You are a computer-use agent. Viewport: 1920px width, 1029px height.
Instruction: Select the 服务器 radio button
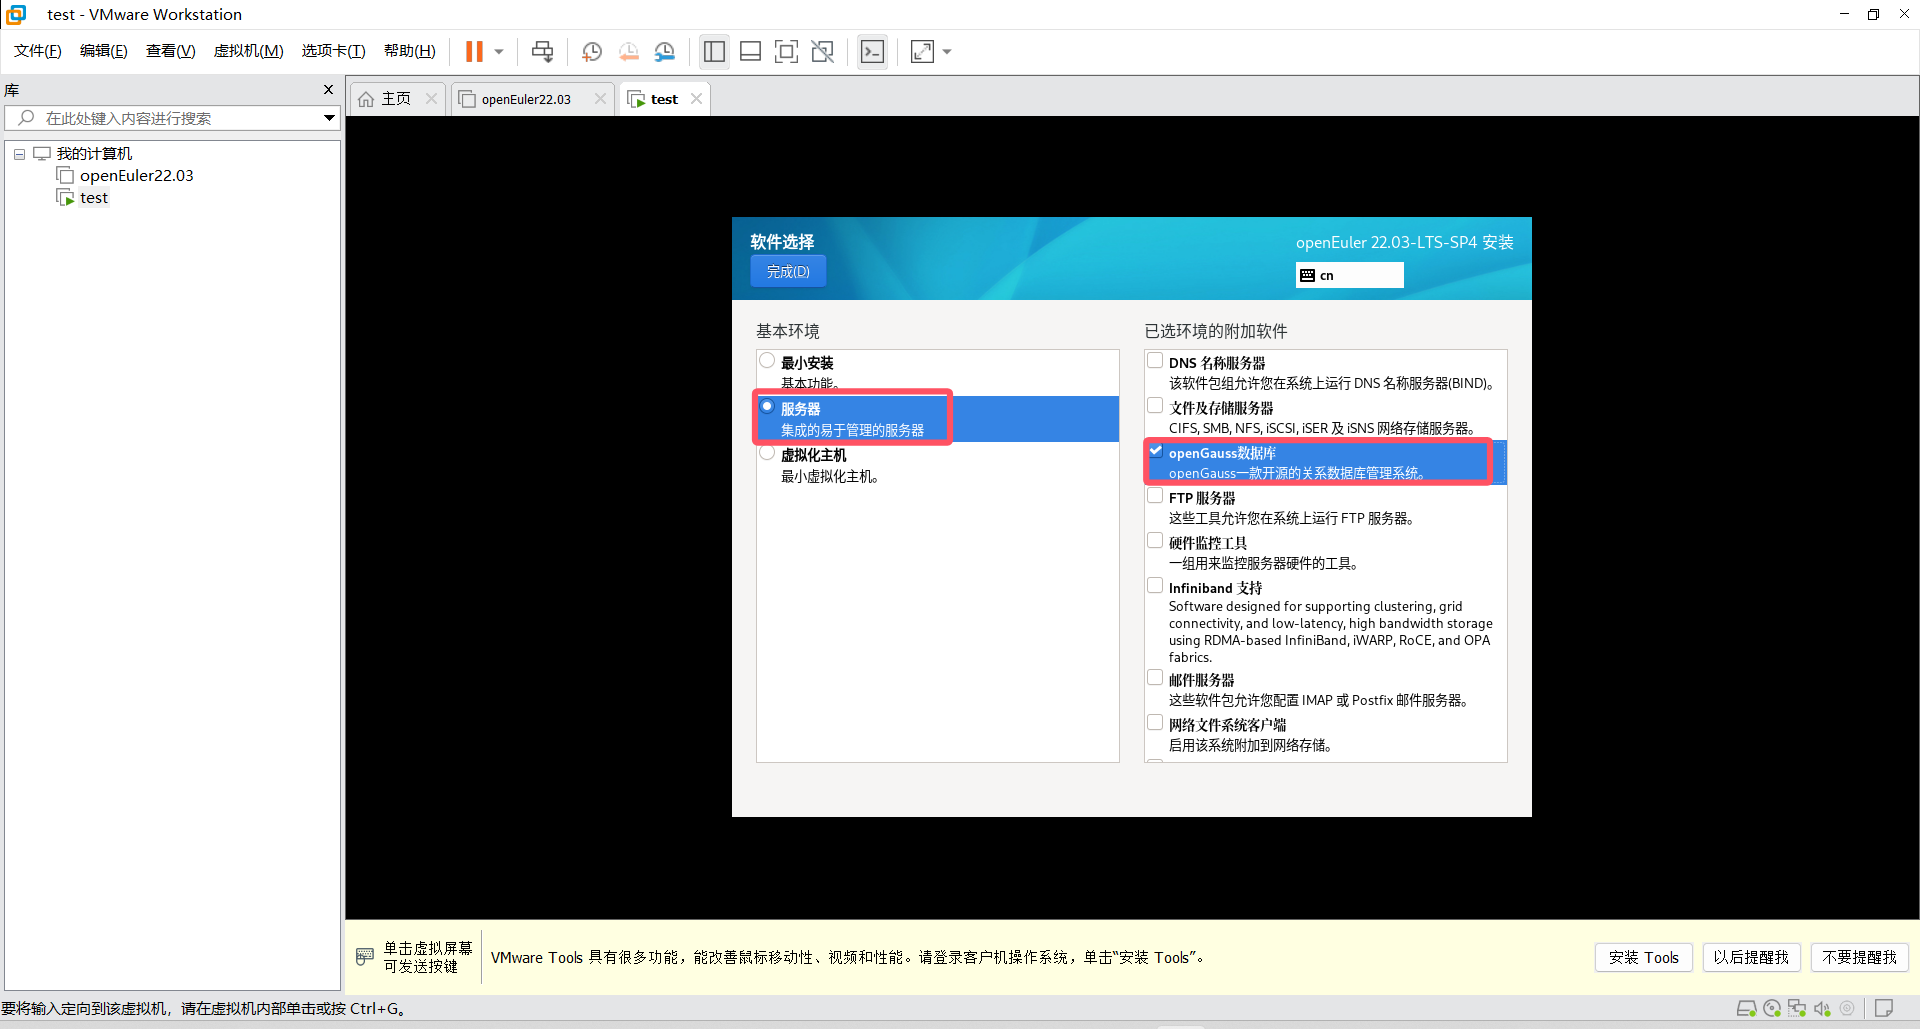click(767, 407)
